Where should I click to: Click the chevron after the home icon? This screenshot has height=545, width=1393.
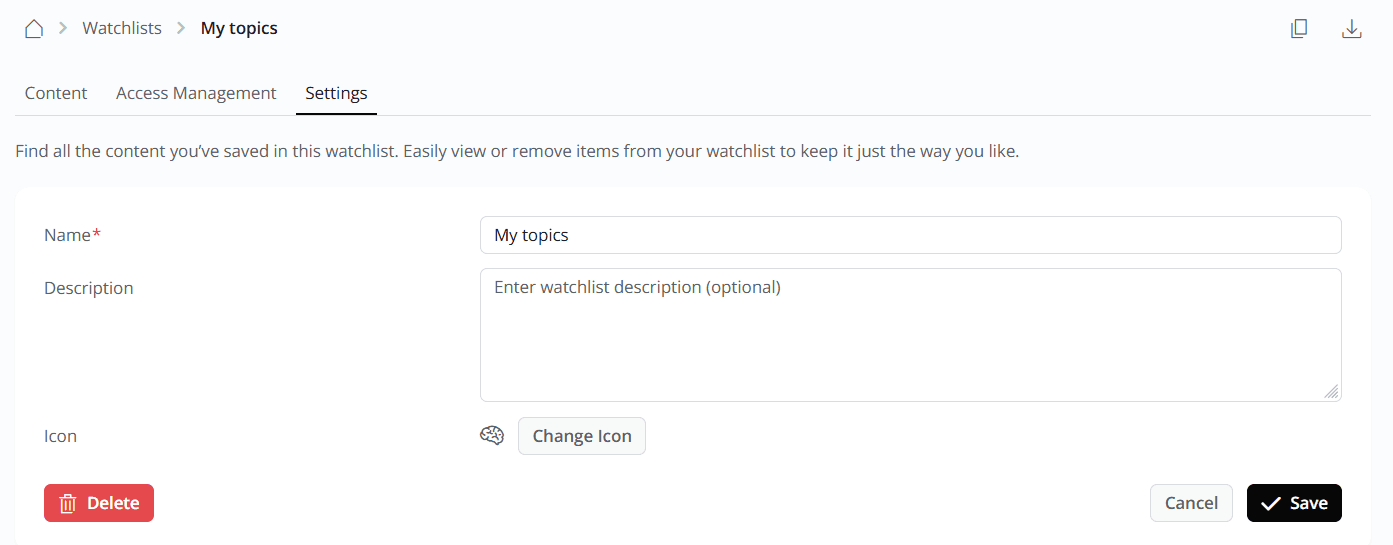pos(63,29)
